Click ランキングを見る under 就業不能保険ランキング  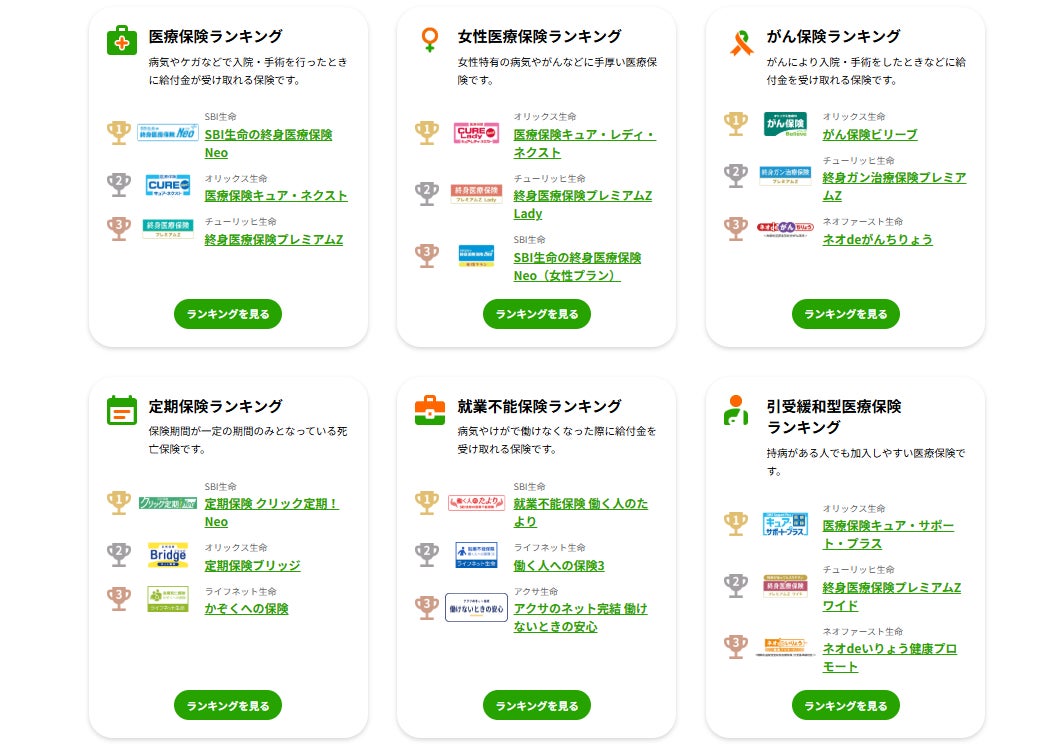point(537,705)
